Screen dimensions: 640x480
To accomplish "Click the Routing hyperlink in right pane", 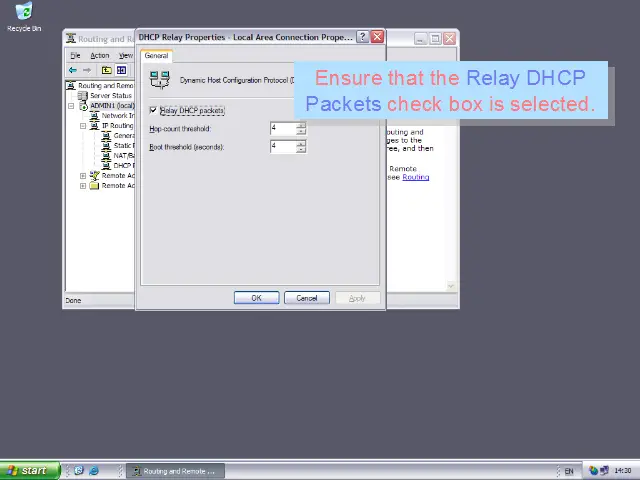I will [x=415, y=177].
